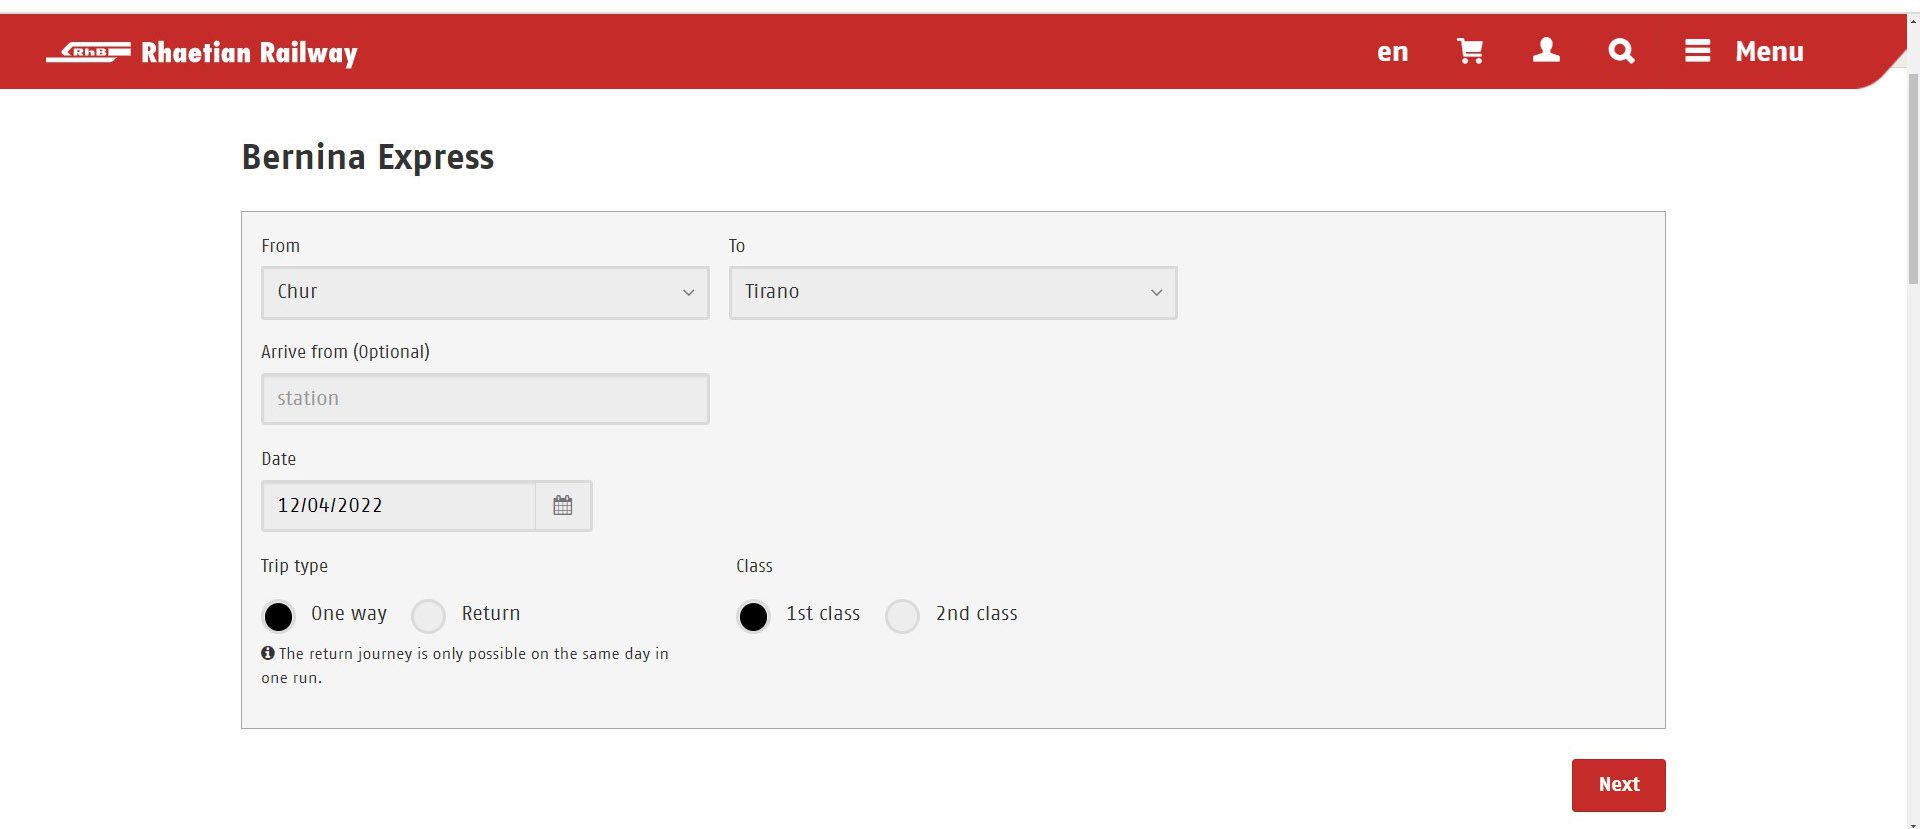The height and width of the screenshot is (829, 1920).
Task: Click the hamburger menu icon
Action: (1697, 51)
